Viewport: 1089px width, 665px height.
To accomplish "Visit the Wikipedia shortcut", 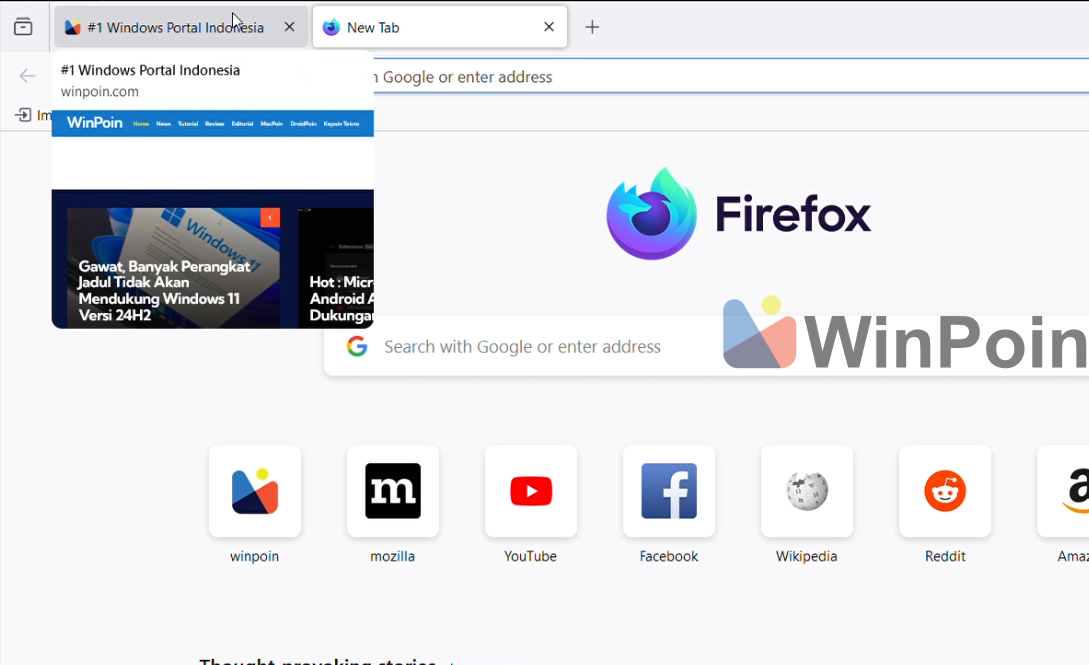I will [807, 491].
